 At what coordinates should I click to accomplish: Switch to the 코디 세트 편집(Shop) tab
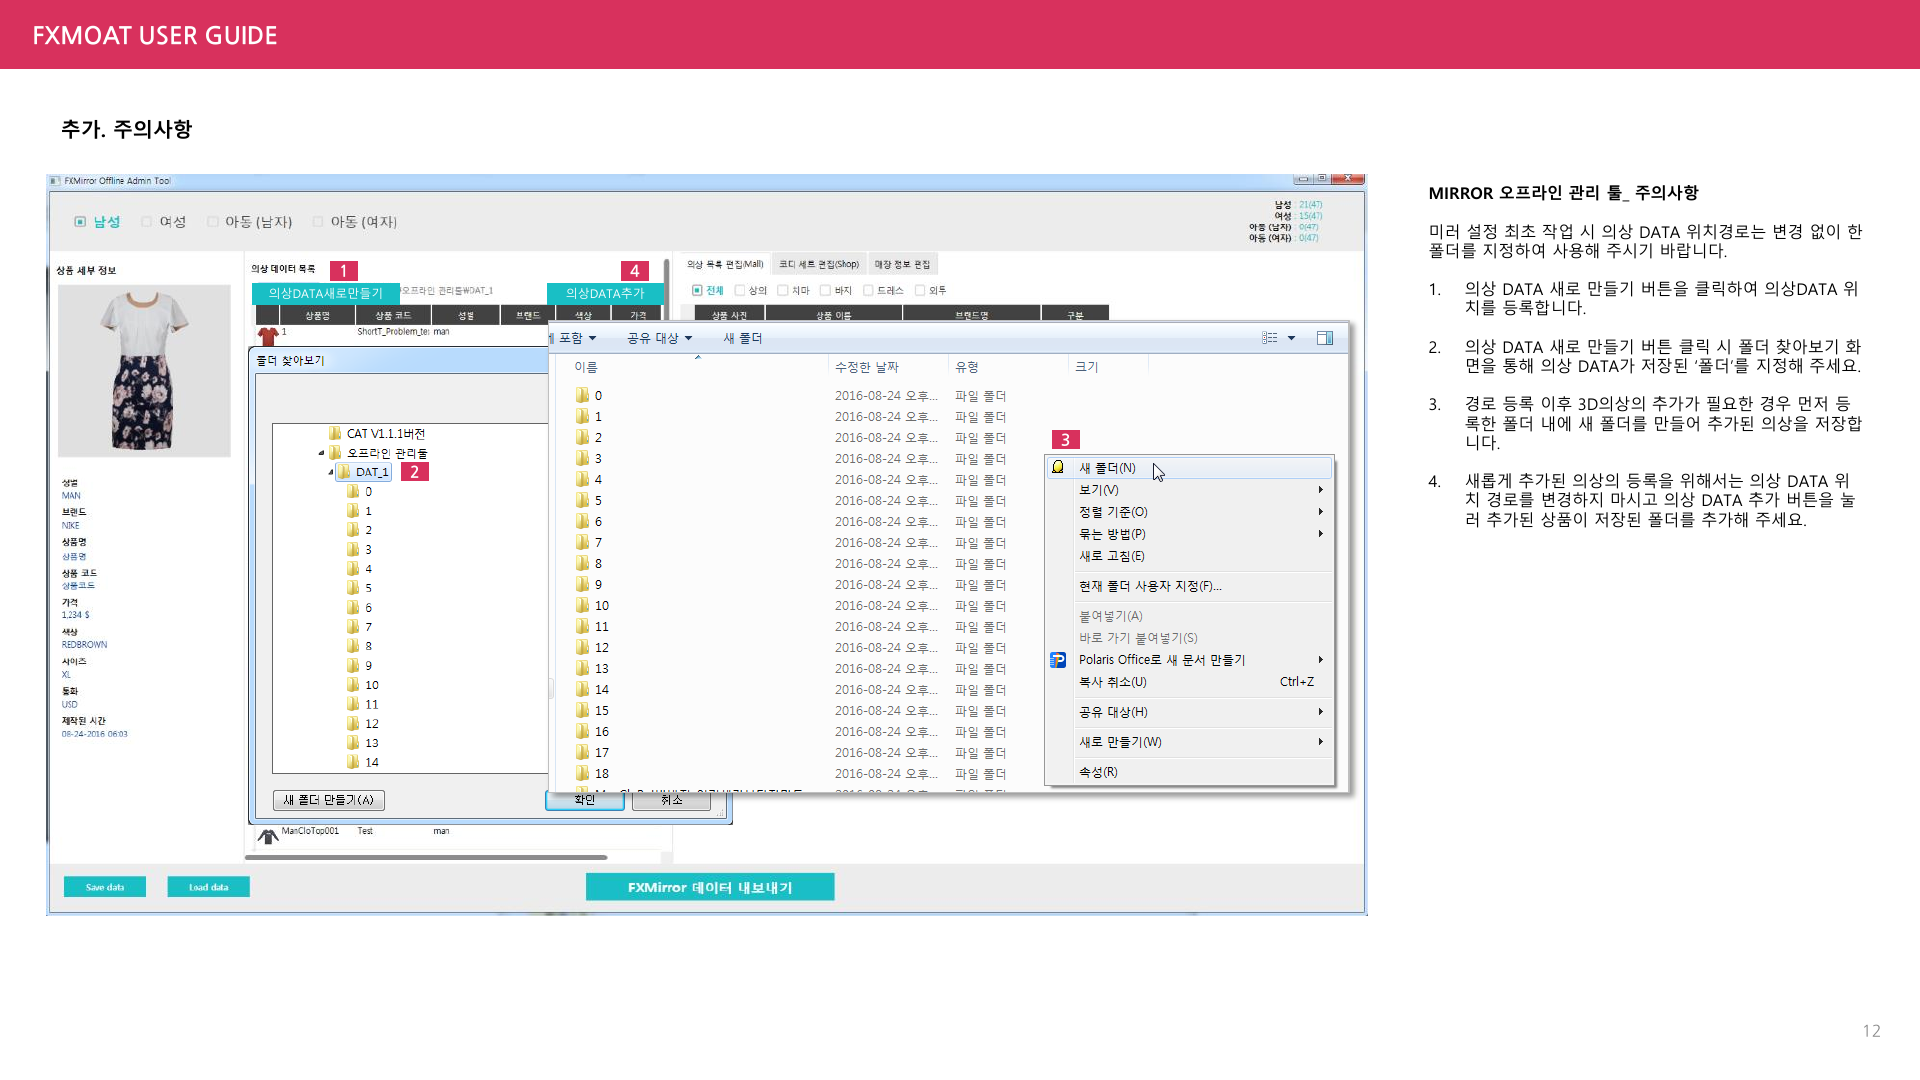click(x=819, y=265)
